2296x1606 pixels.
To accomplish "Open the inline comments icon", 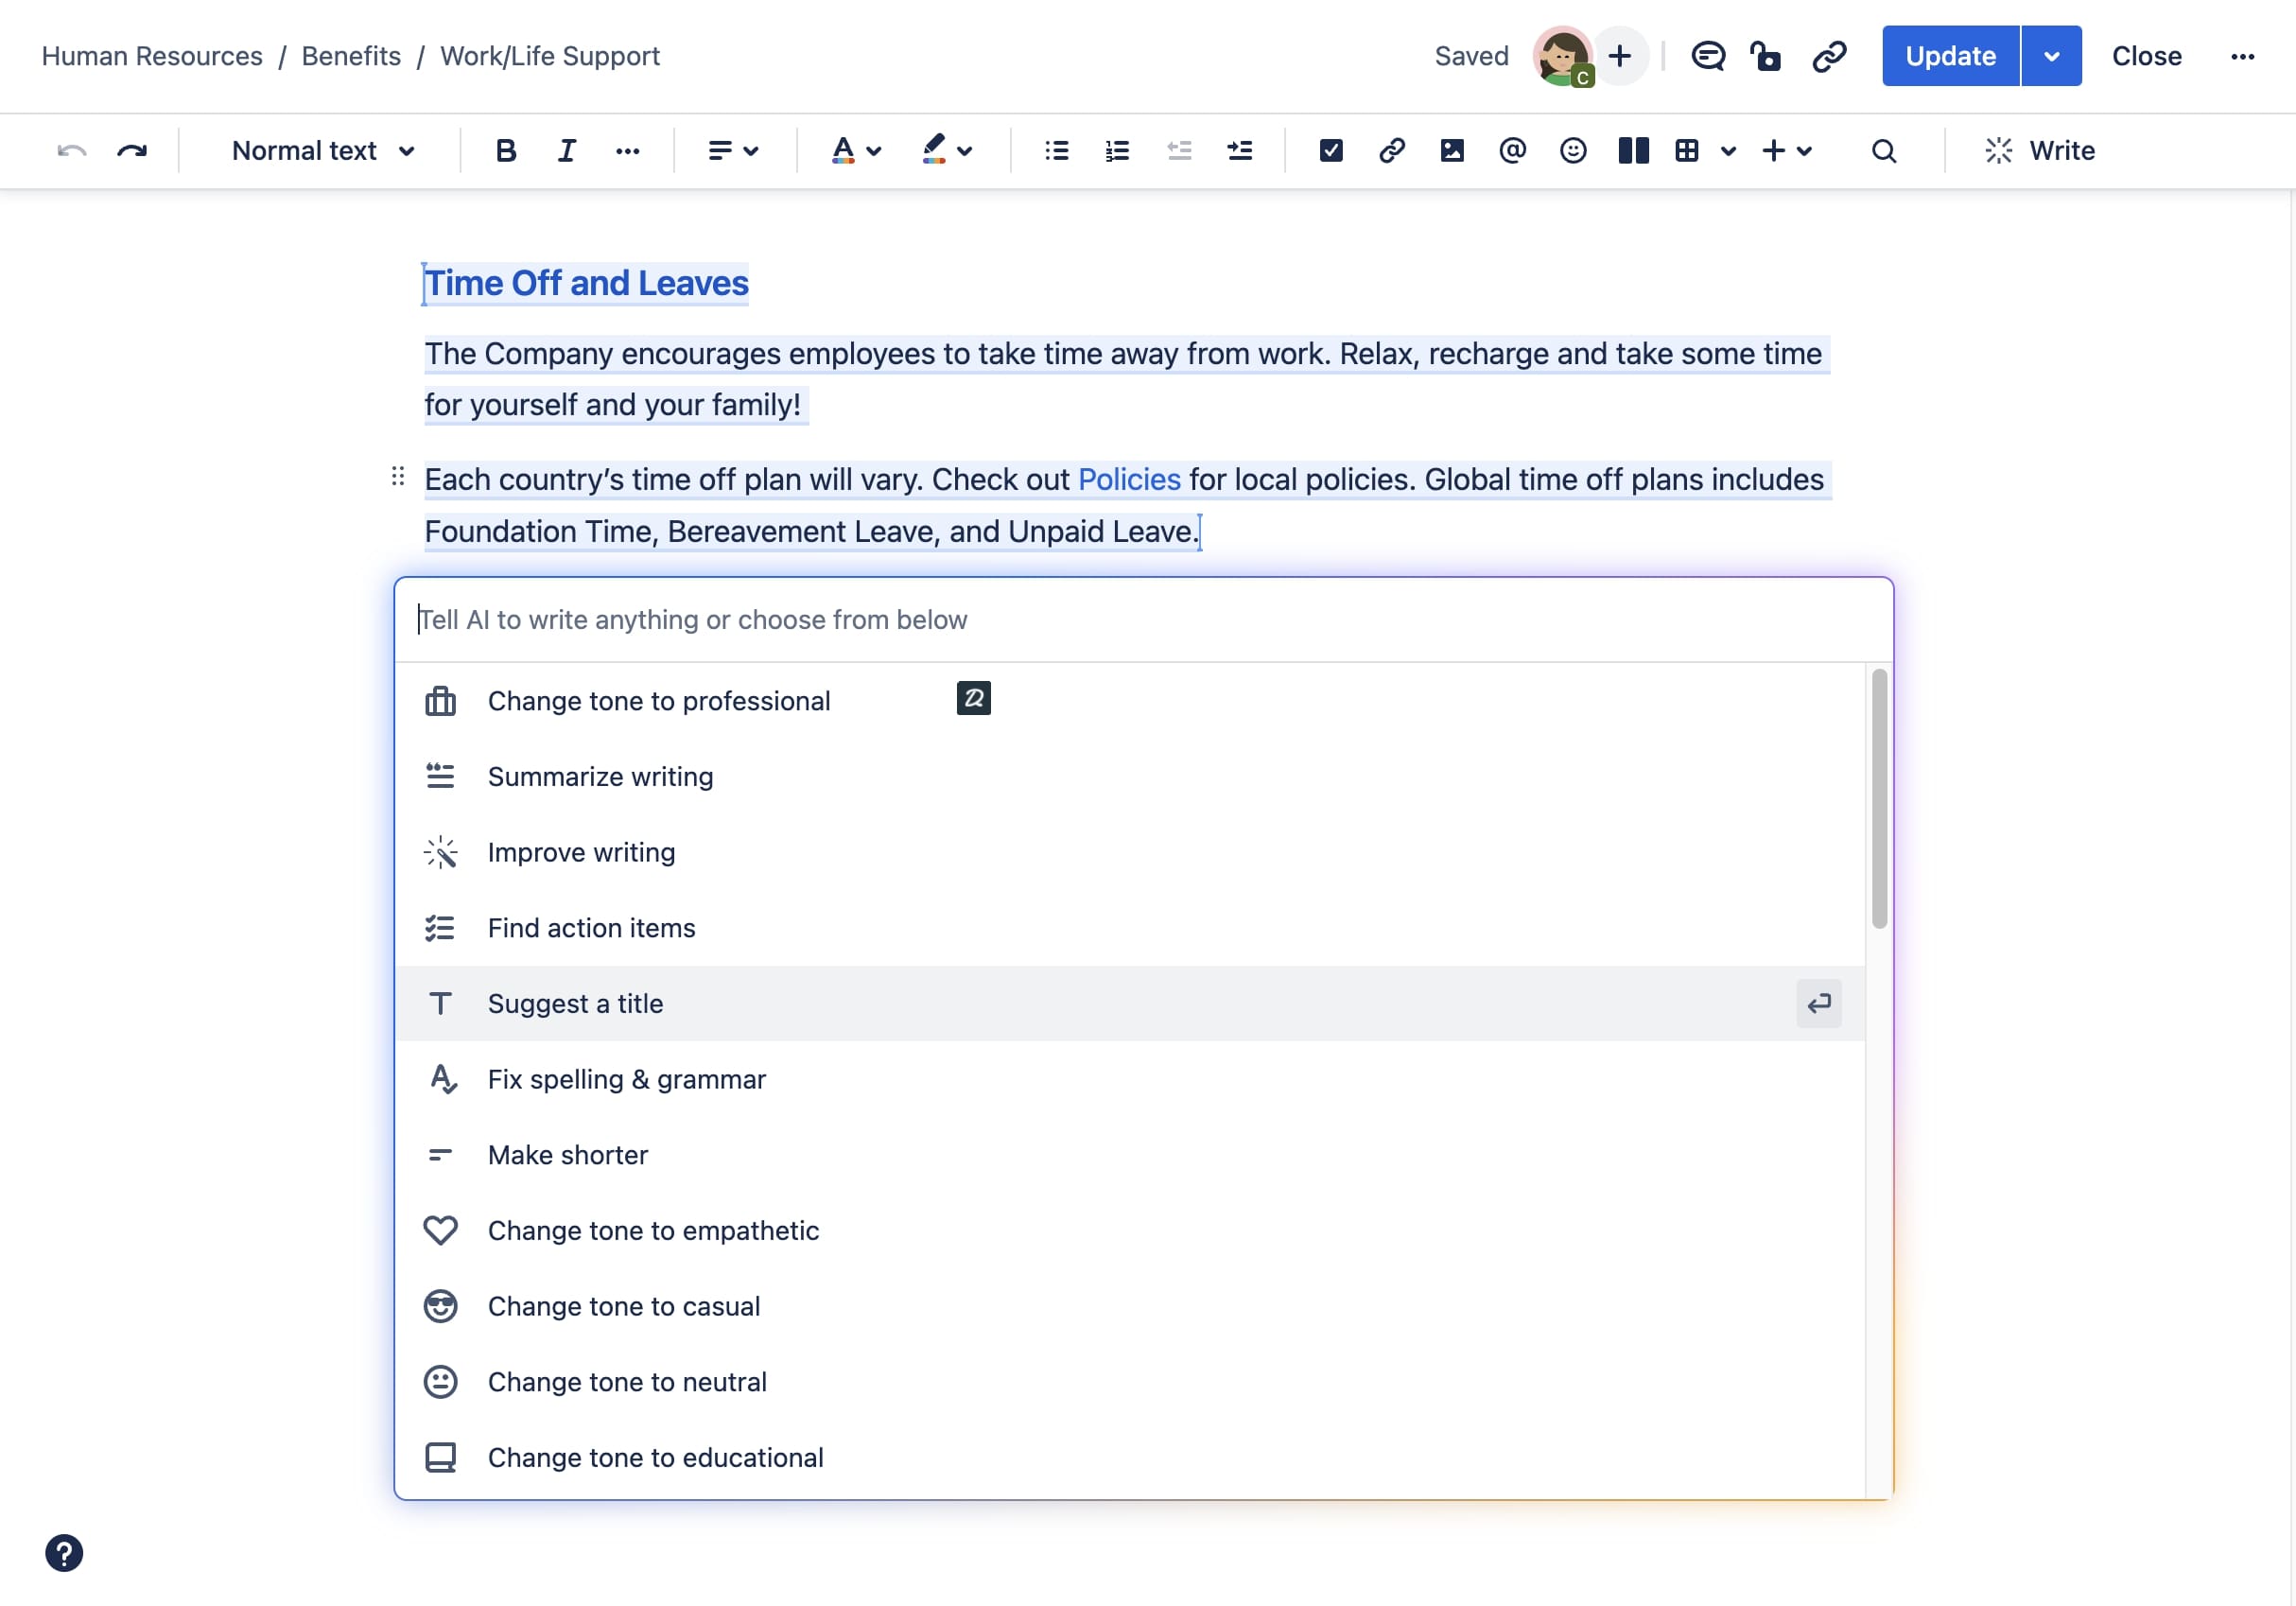I will tap(1708, 56).
